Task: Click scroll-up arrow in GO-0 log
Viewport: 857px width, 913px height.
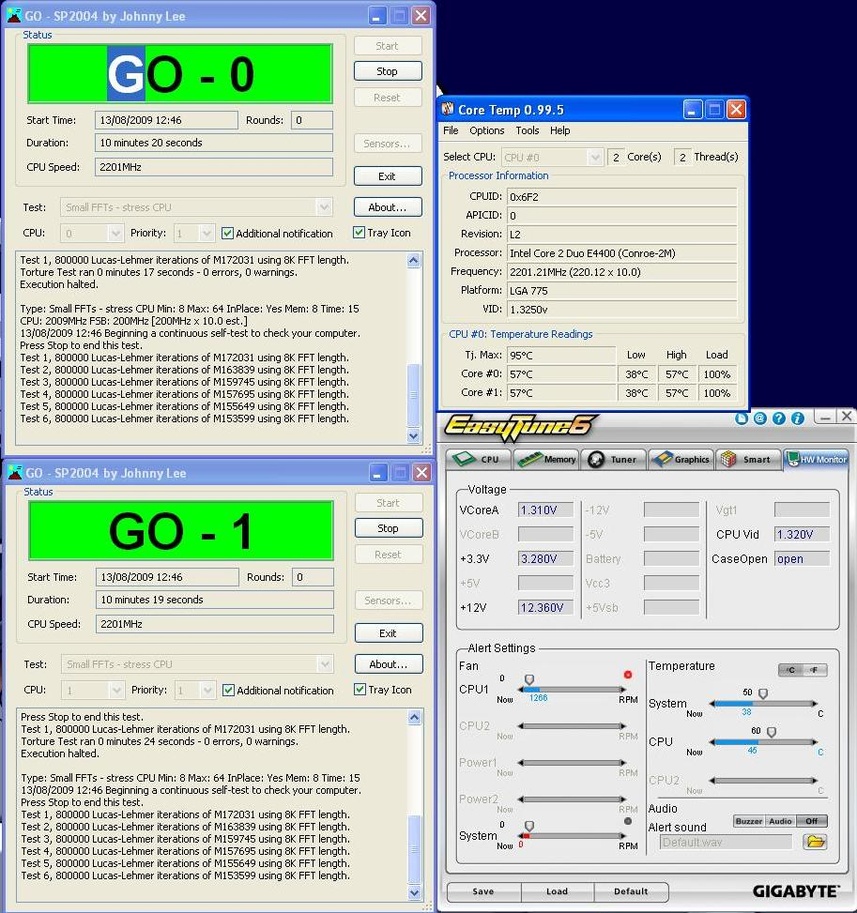Action: [413, 260]
